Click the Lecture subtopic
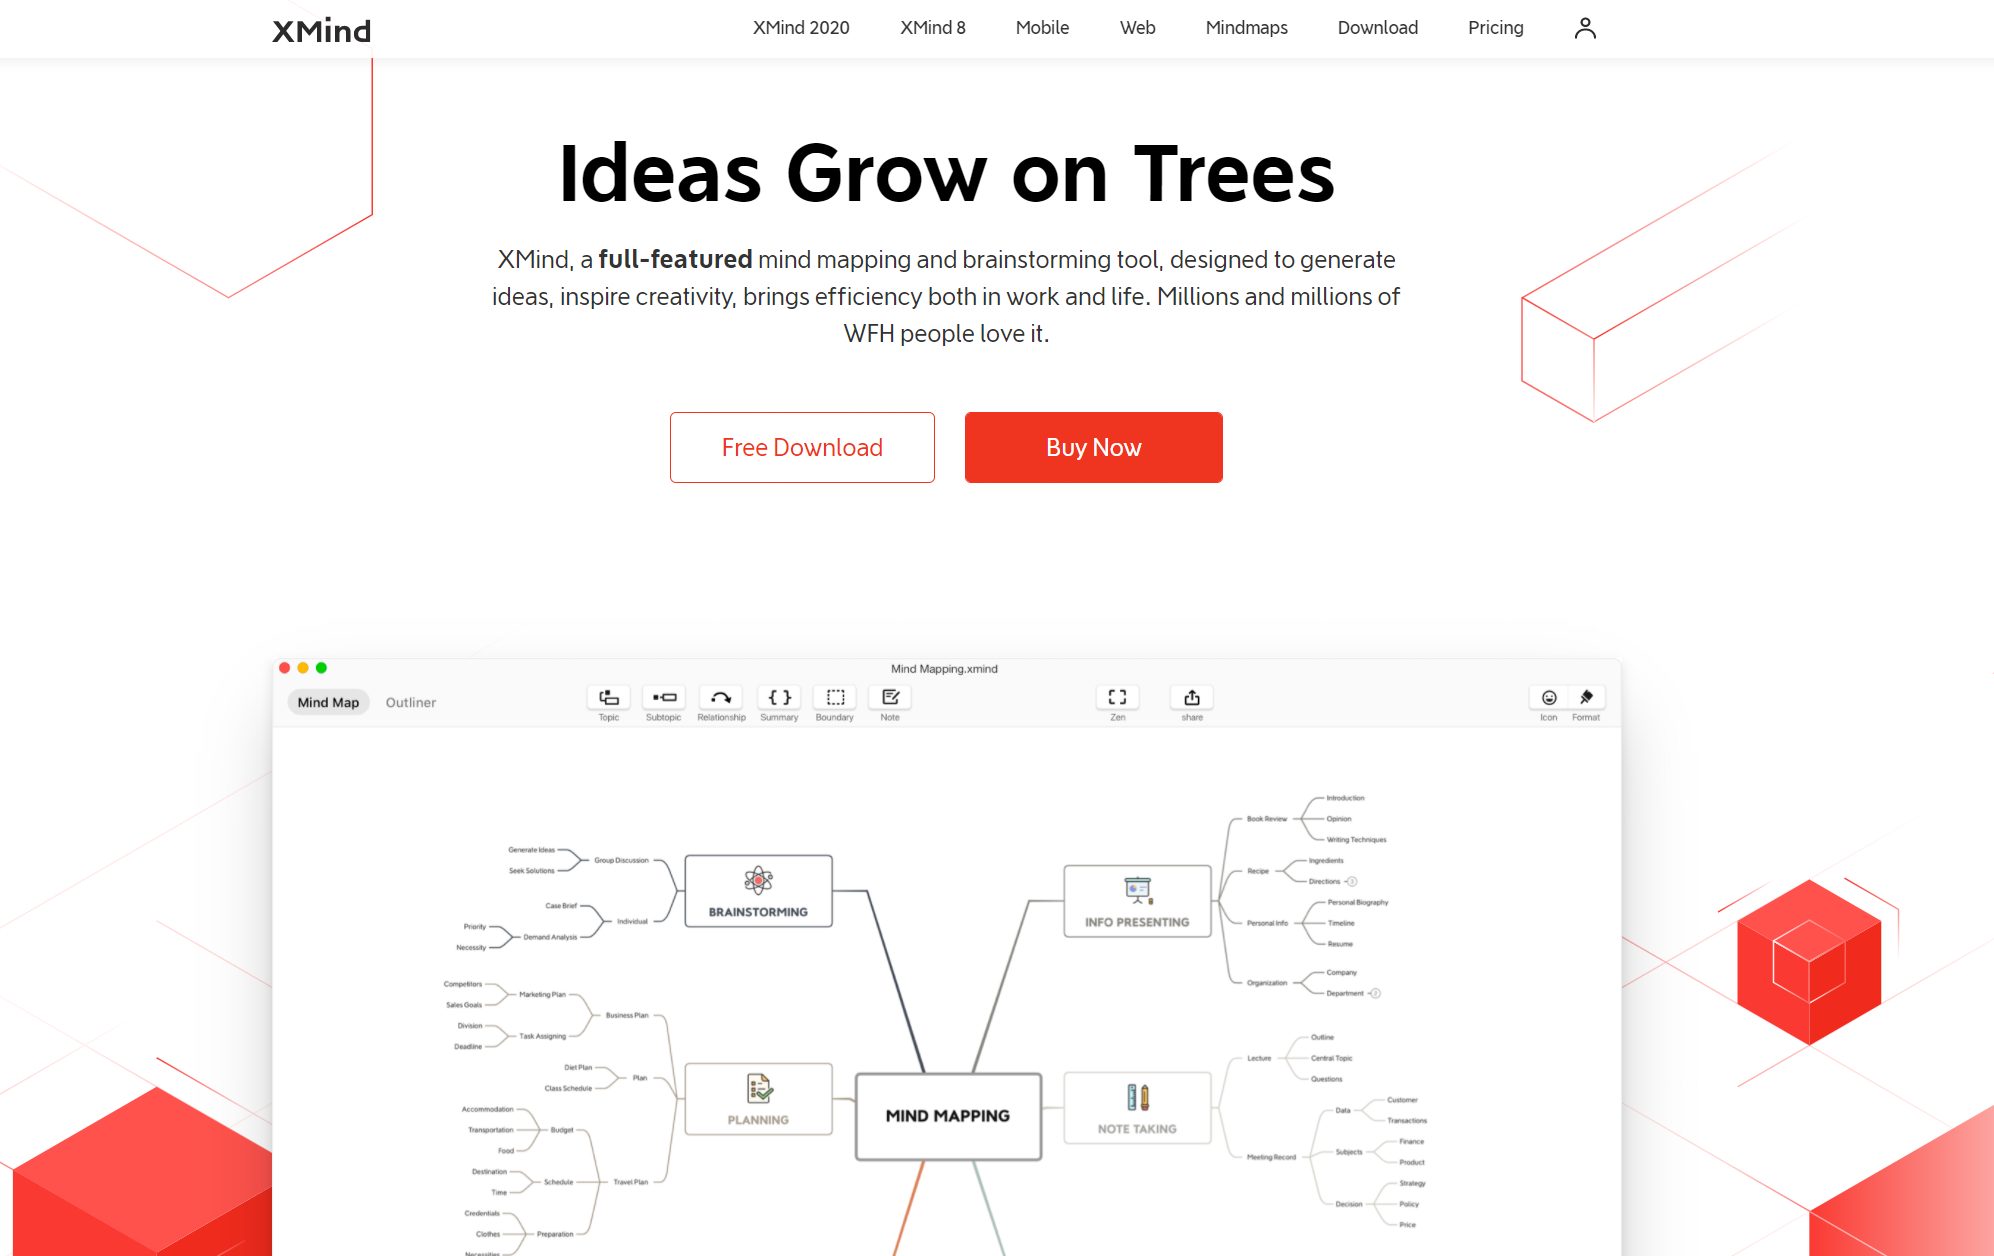 (x=1259, y=1058)
